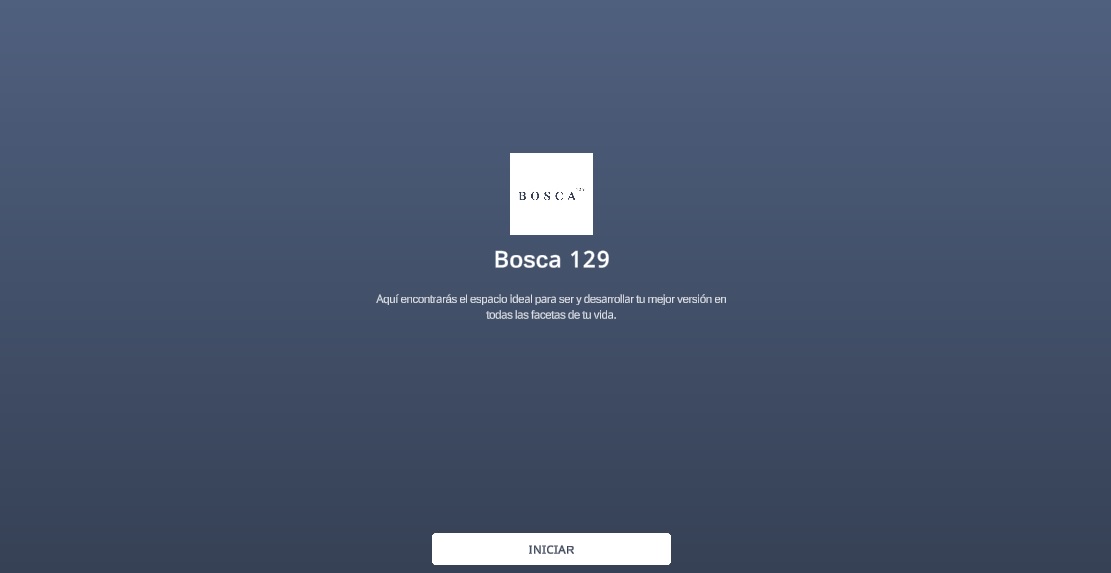The height and width of the screenshot is (573, 1111).
Task: Click the INICIAR button
Action: point(551,549)
